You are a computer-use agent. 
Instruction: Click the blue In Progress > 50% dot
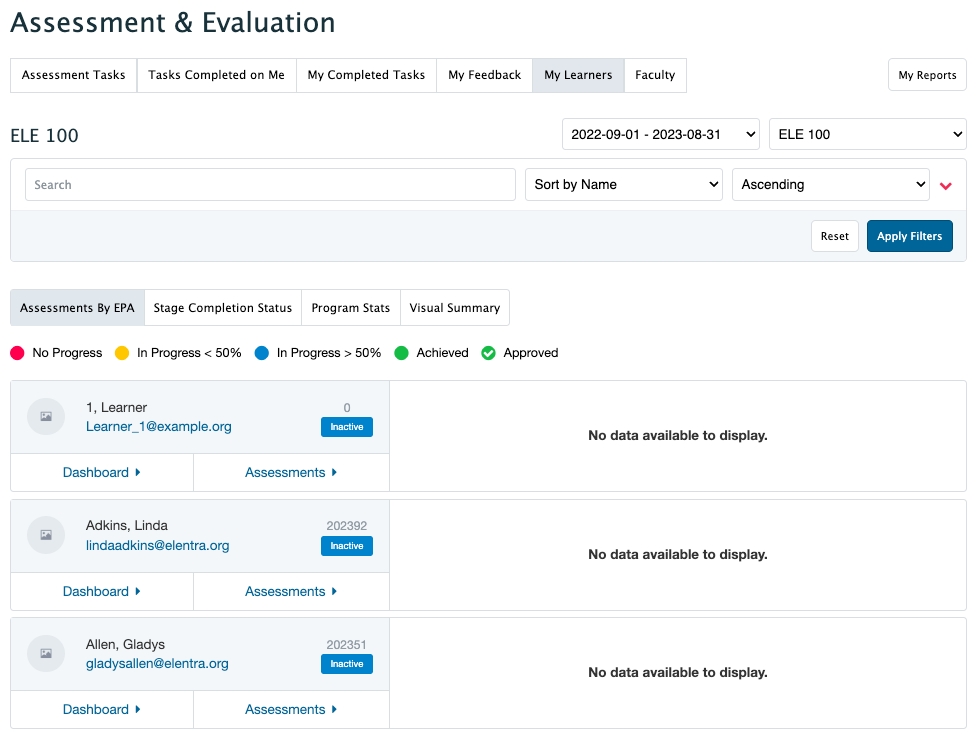coord(262,353)
